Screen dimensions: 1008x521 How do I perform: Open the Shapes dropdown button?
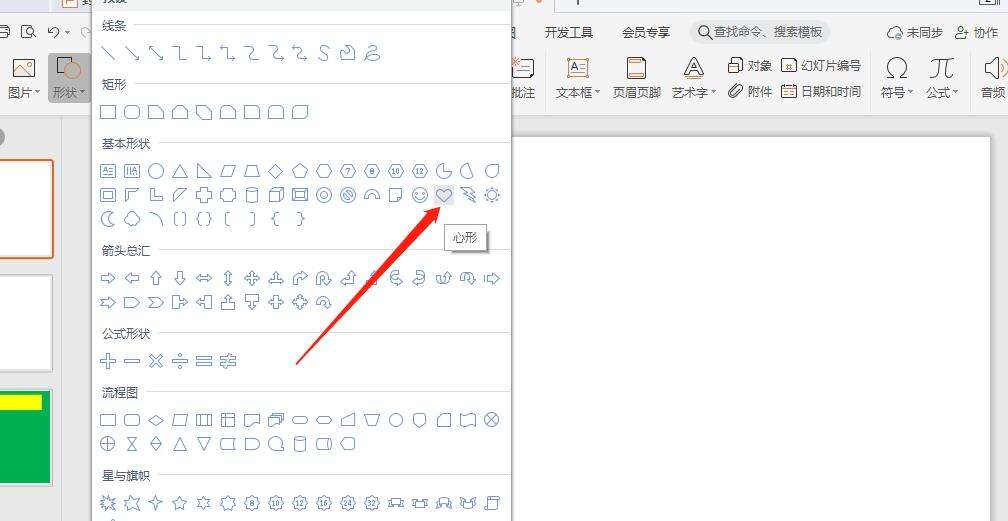(69, 78)
